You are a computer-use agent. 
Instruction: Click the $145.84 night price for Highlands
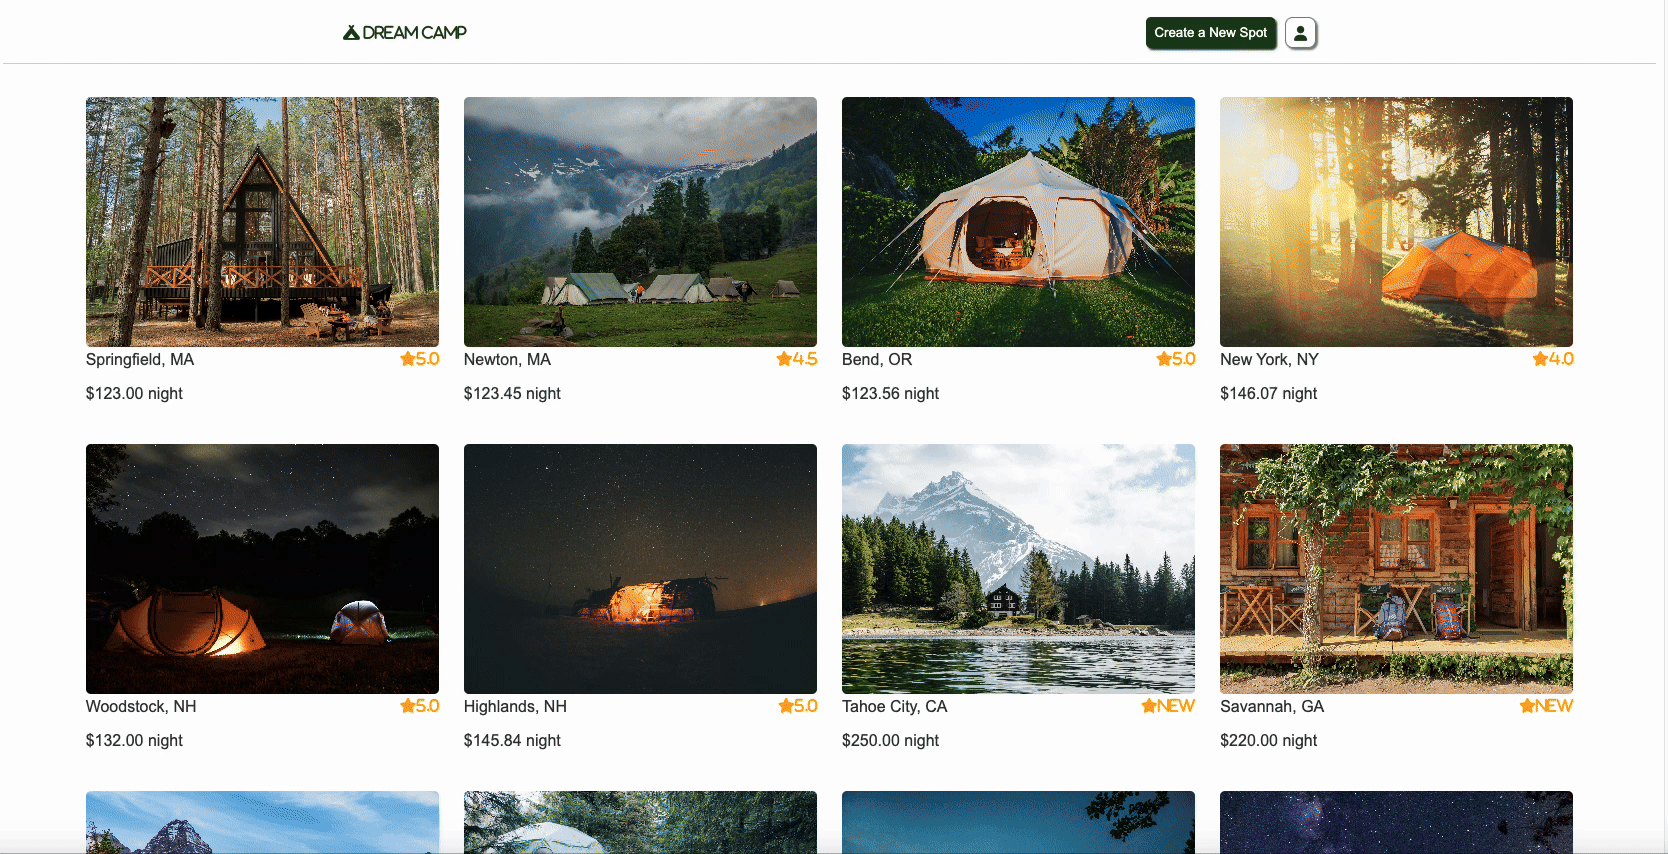512,740
